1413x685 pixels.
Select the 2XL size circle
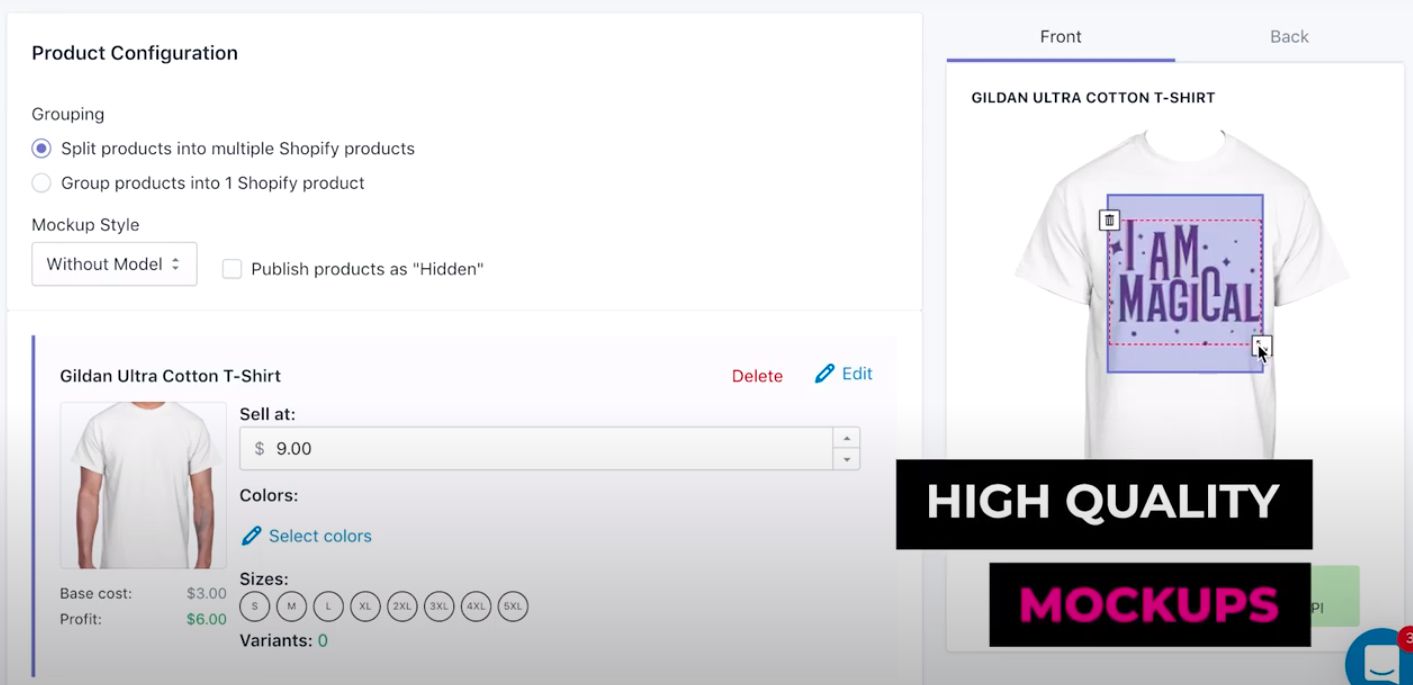click(x=402, y=606)
